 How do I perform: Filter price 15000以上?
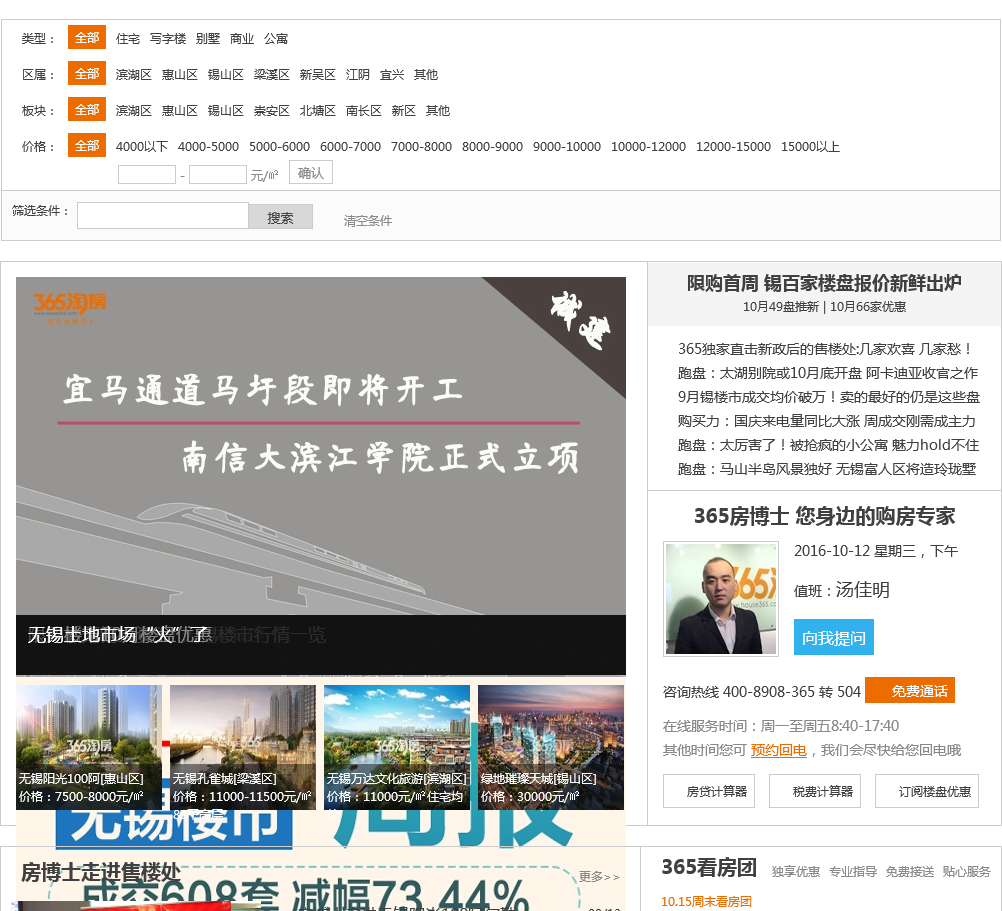[810, 147]
